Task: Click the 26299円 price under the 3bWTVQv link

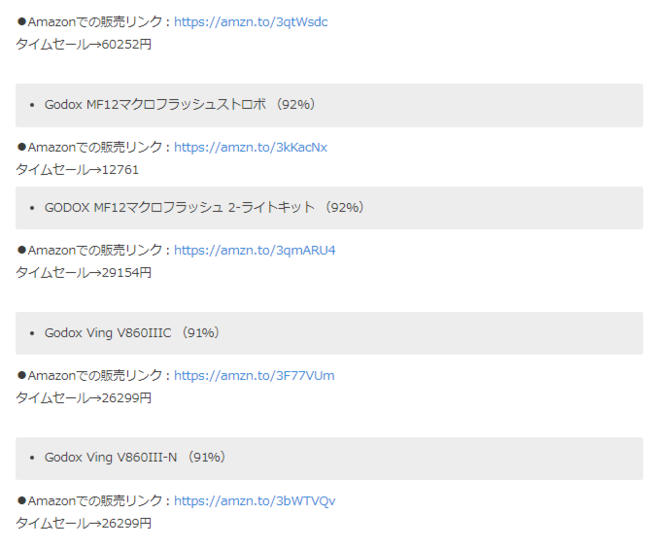Action: click(84, 523)
